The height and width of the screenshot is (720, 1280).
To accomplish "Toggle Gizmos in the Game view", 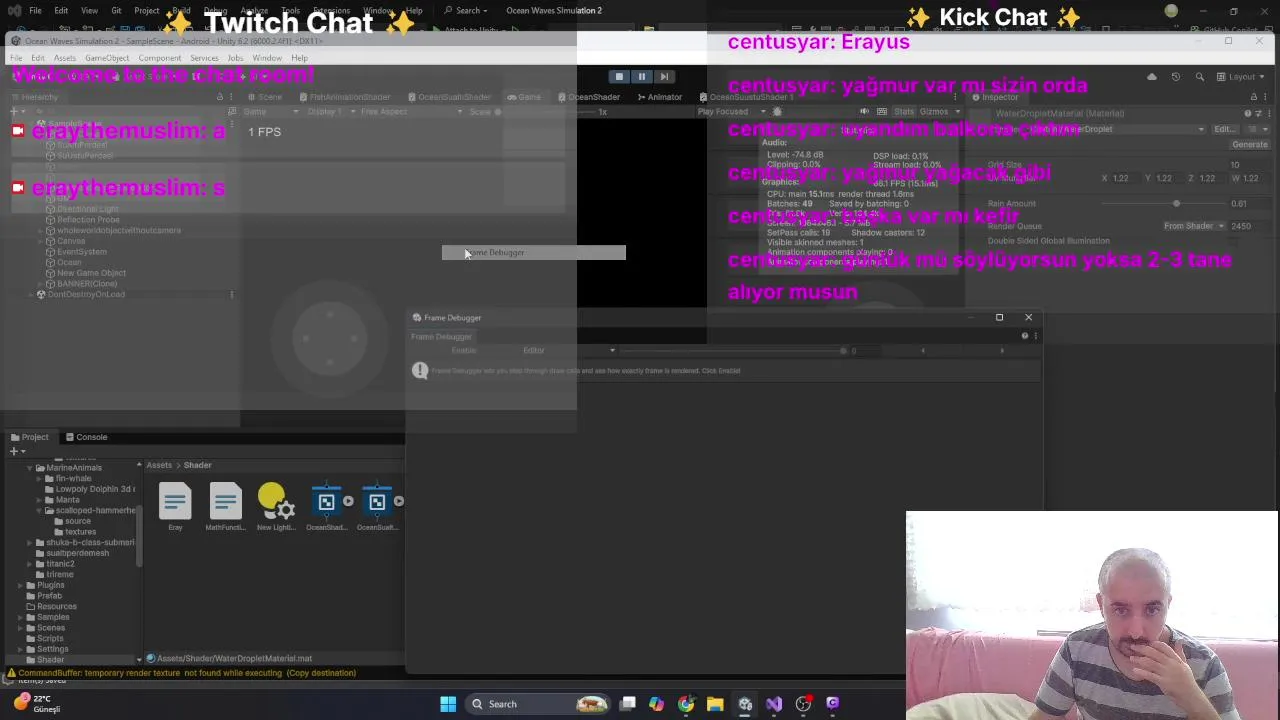I will tap(933, 112).
